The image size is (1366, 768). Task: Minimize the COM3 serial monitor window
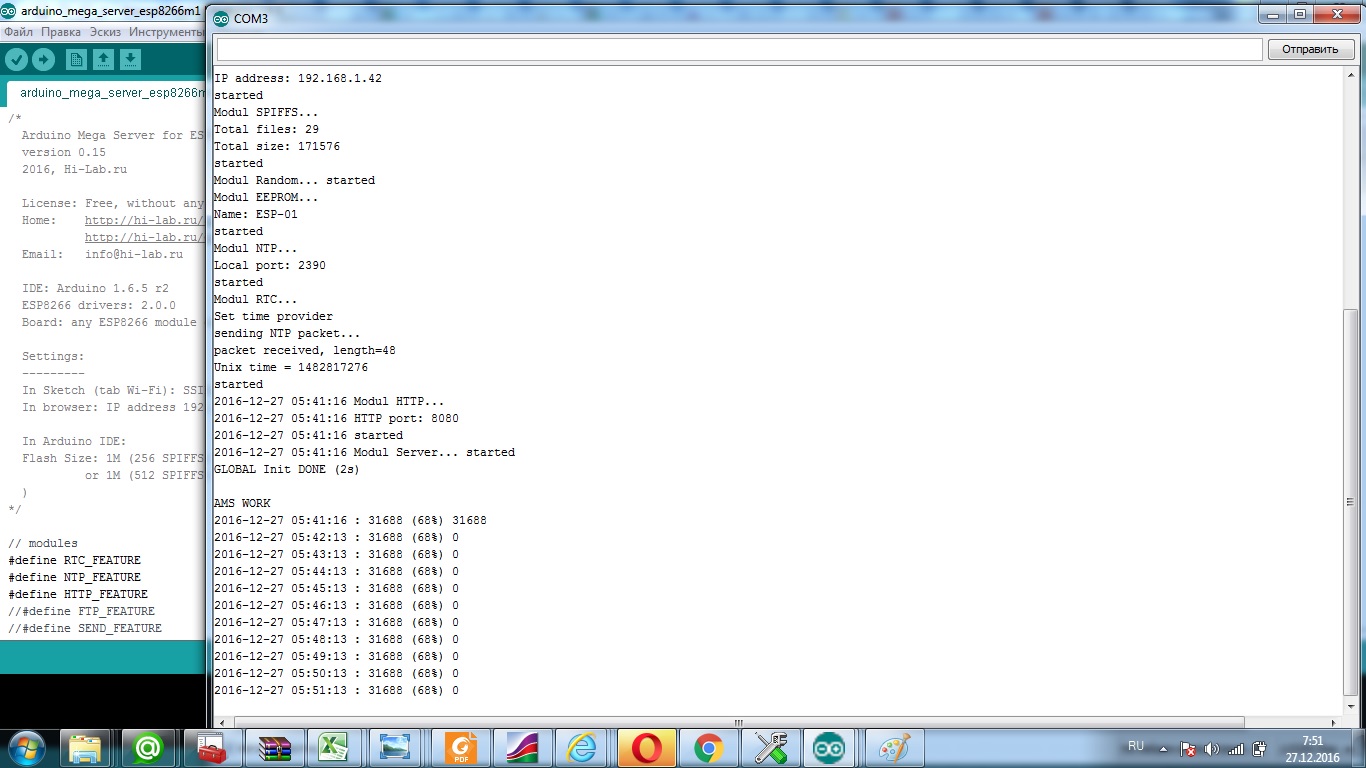(1273, 15)
